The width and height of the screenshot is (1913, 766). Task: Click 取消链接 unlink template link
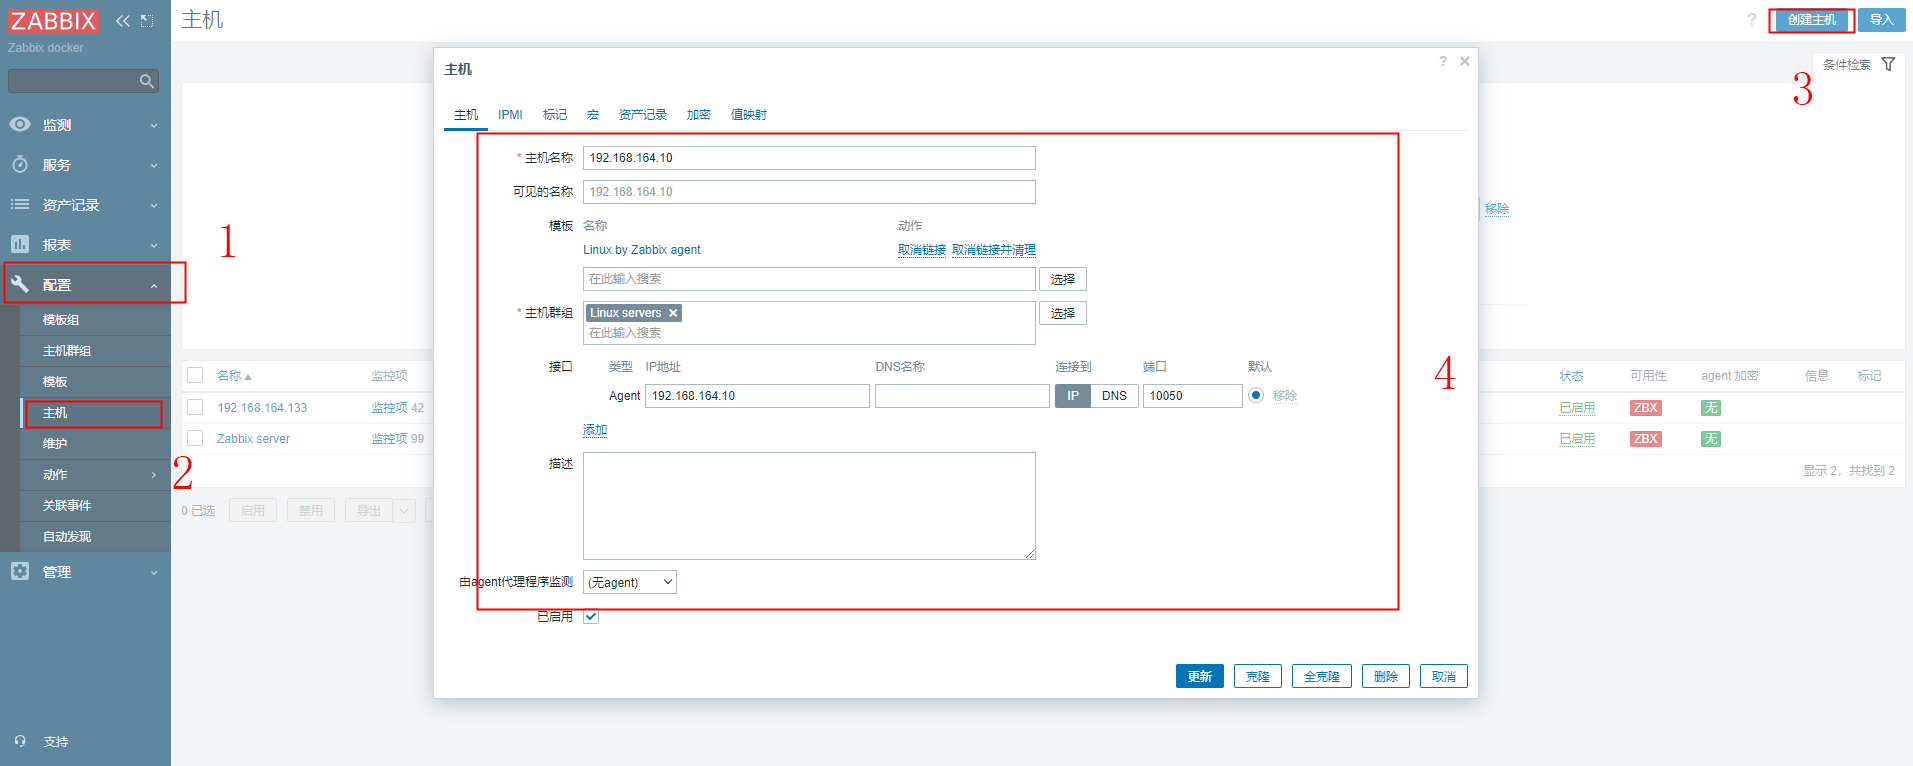[922, 250]
